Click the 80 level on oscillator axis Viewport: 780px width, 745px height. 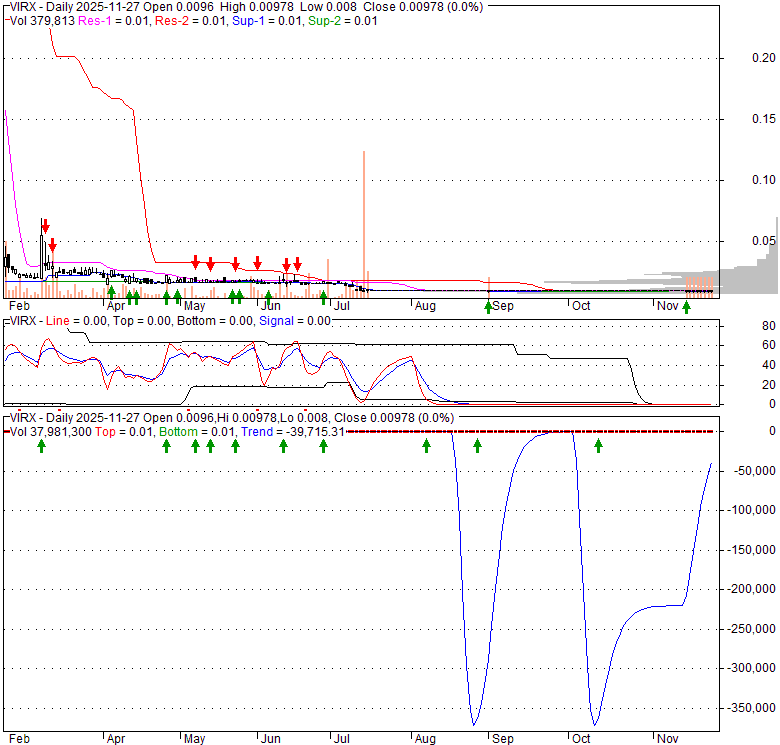click(x=741, y=326)
